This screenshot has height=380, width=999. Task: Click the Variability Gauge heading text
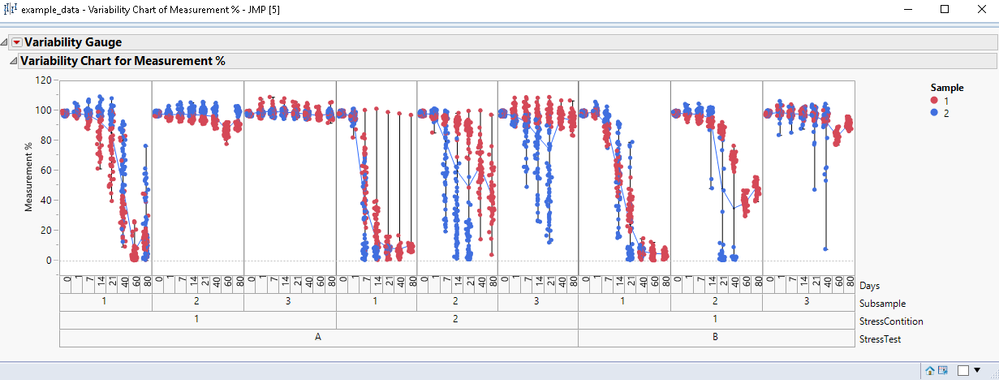[x=73, y=43]
